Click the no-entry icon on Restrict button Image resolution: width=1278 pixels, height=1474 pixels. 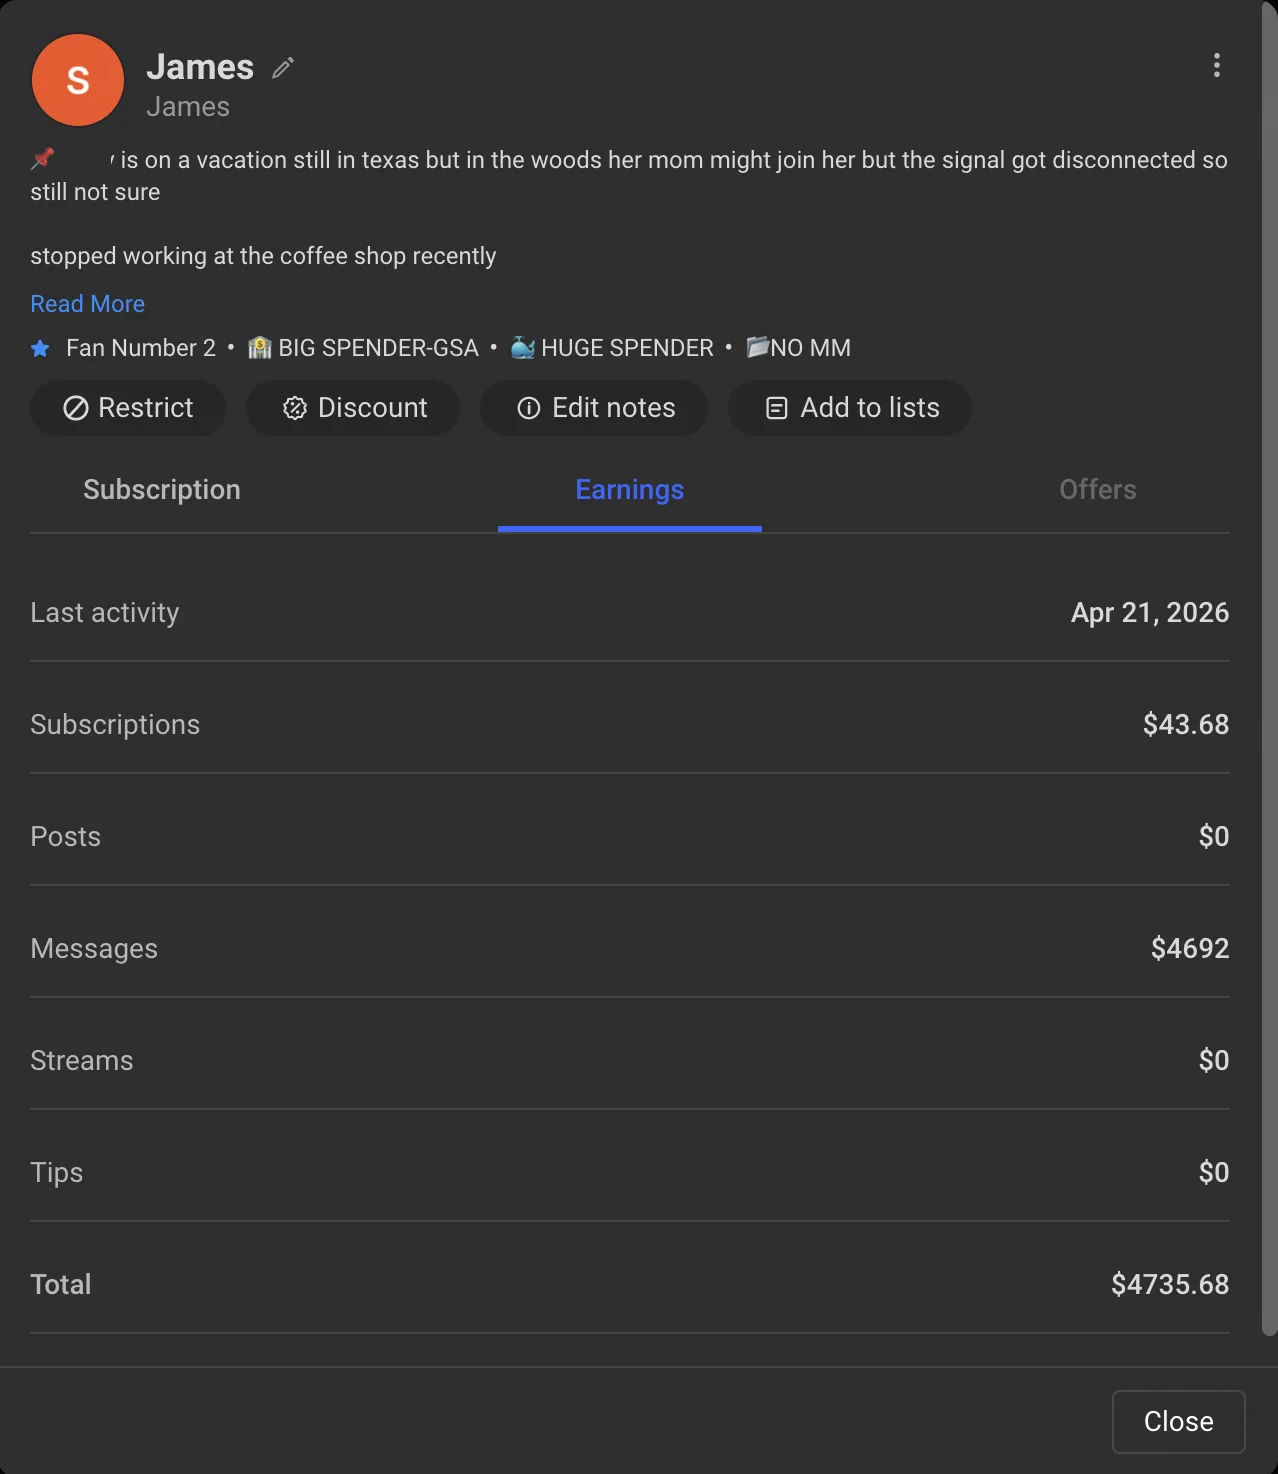pos(75,408)
